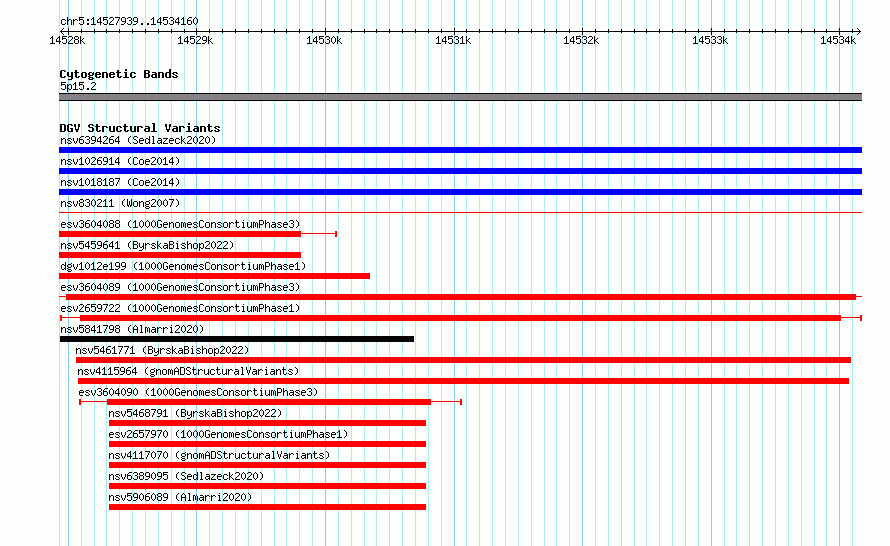Select the blue nsv1026914 variant bar

point(460,171)
